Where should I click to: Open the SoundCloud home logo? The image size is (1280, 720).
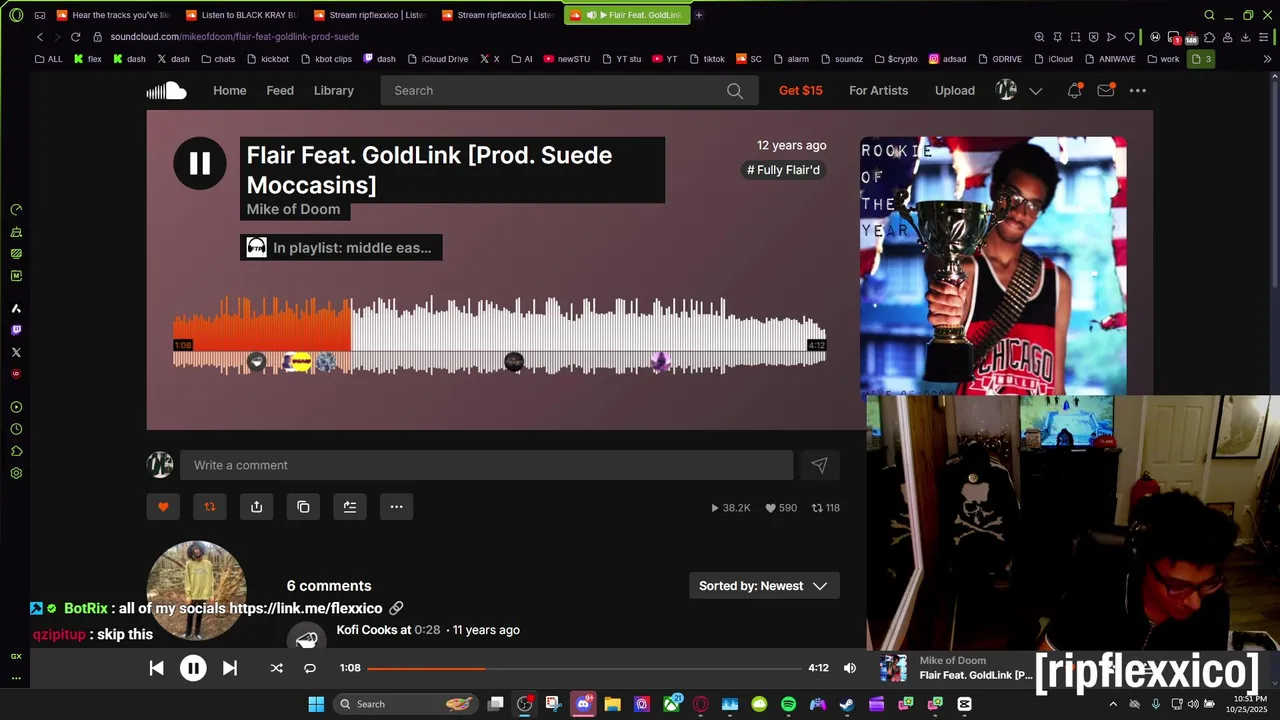point(166,91)
